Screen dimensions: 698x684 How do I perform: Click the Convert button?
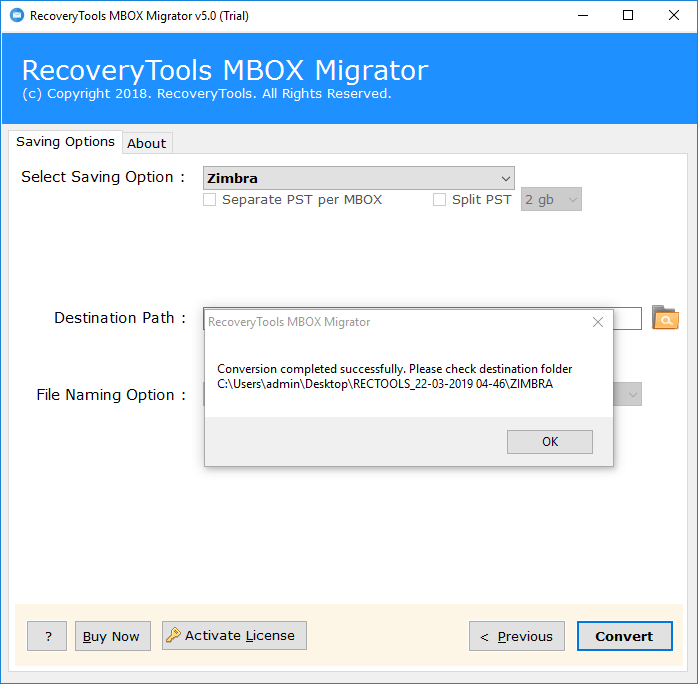click(x=625, y=636)
